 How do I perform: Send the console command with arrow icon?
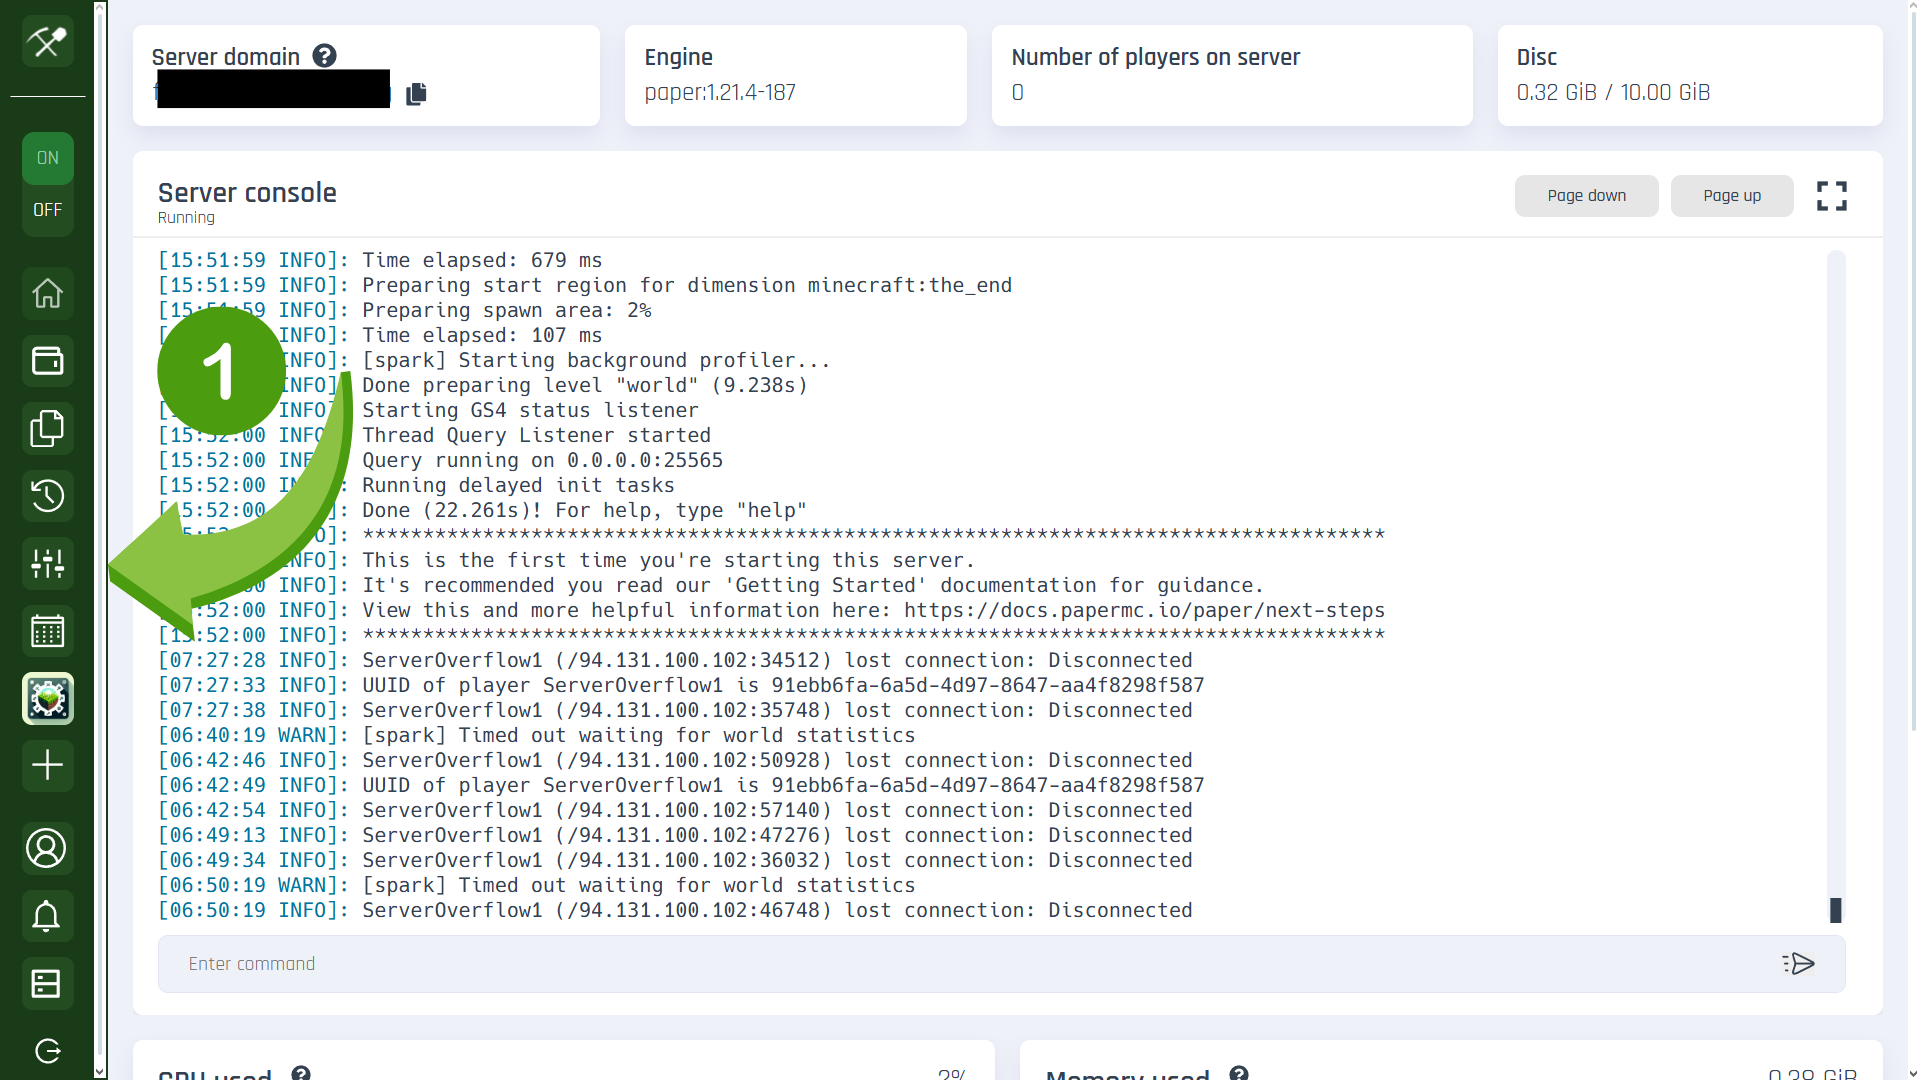1798,964
